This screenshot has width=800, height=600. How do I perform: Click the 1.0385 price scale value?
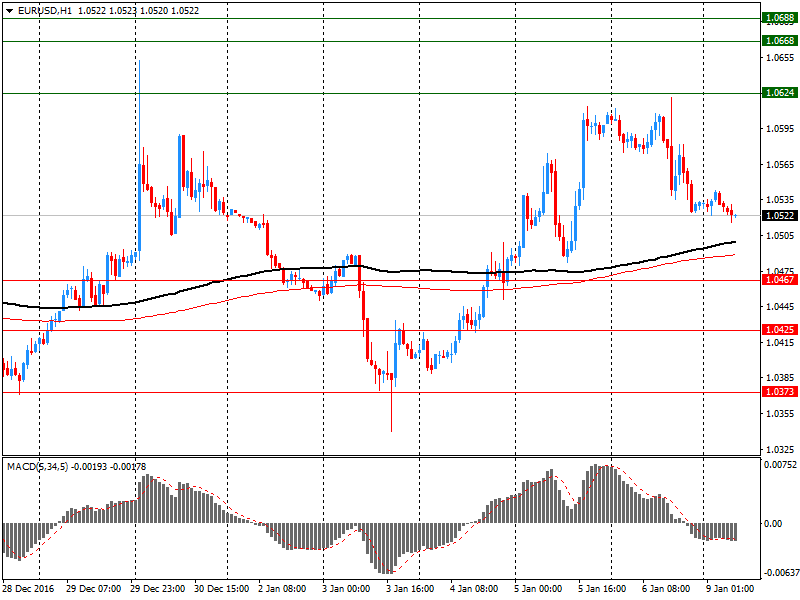[x=780, y=378]
